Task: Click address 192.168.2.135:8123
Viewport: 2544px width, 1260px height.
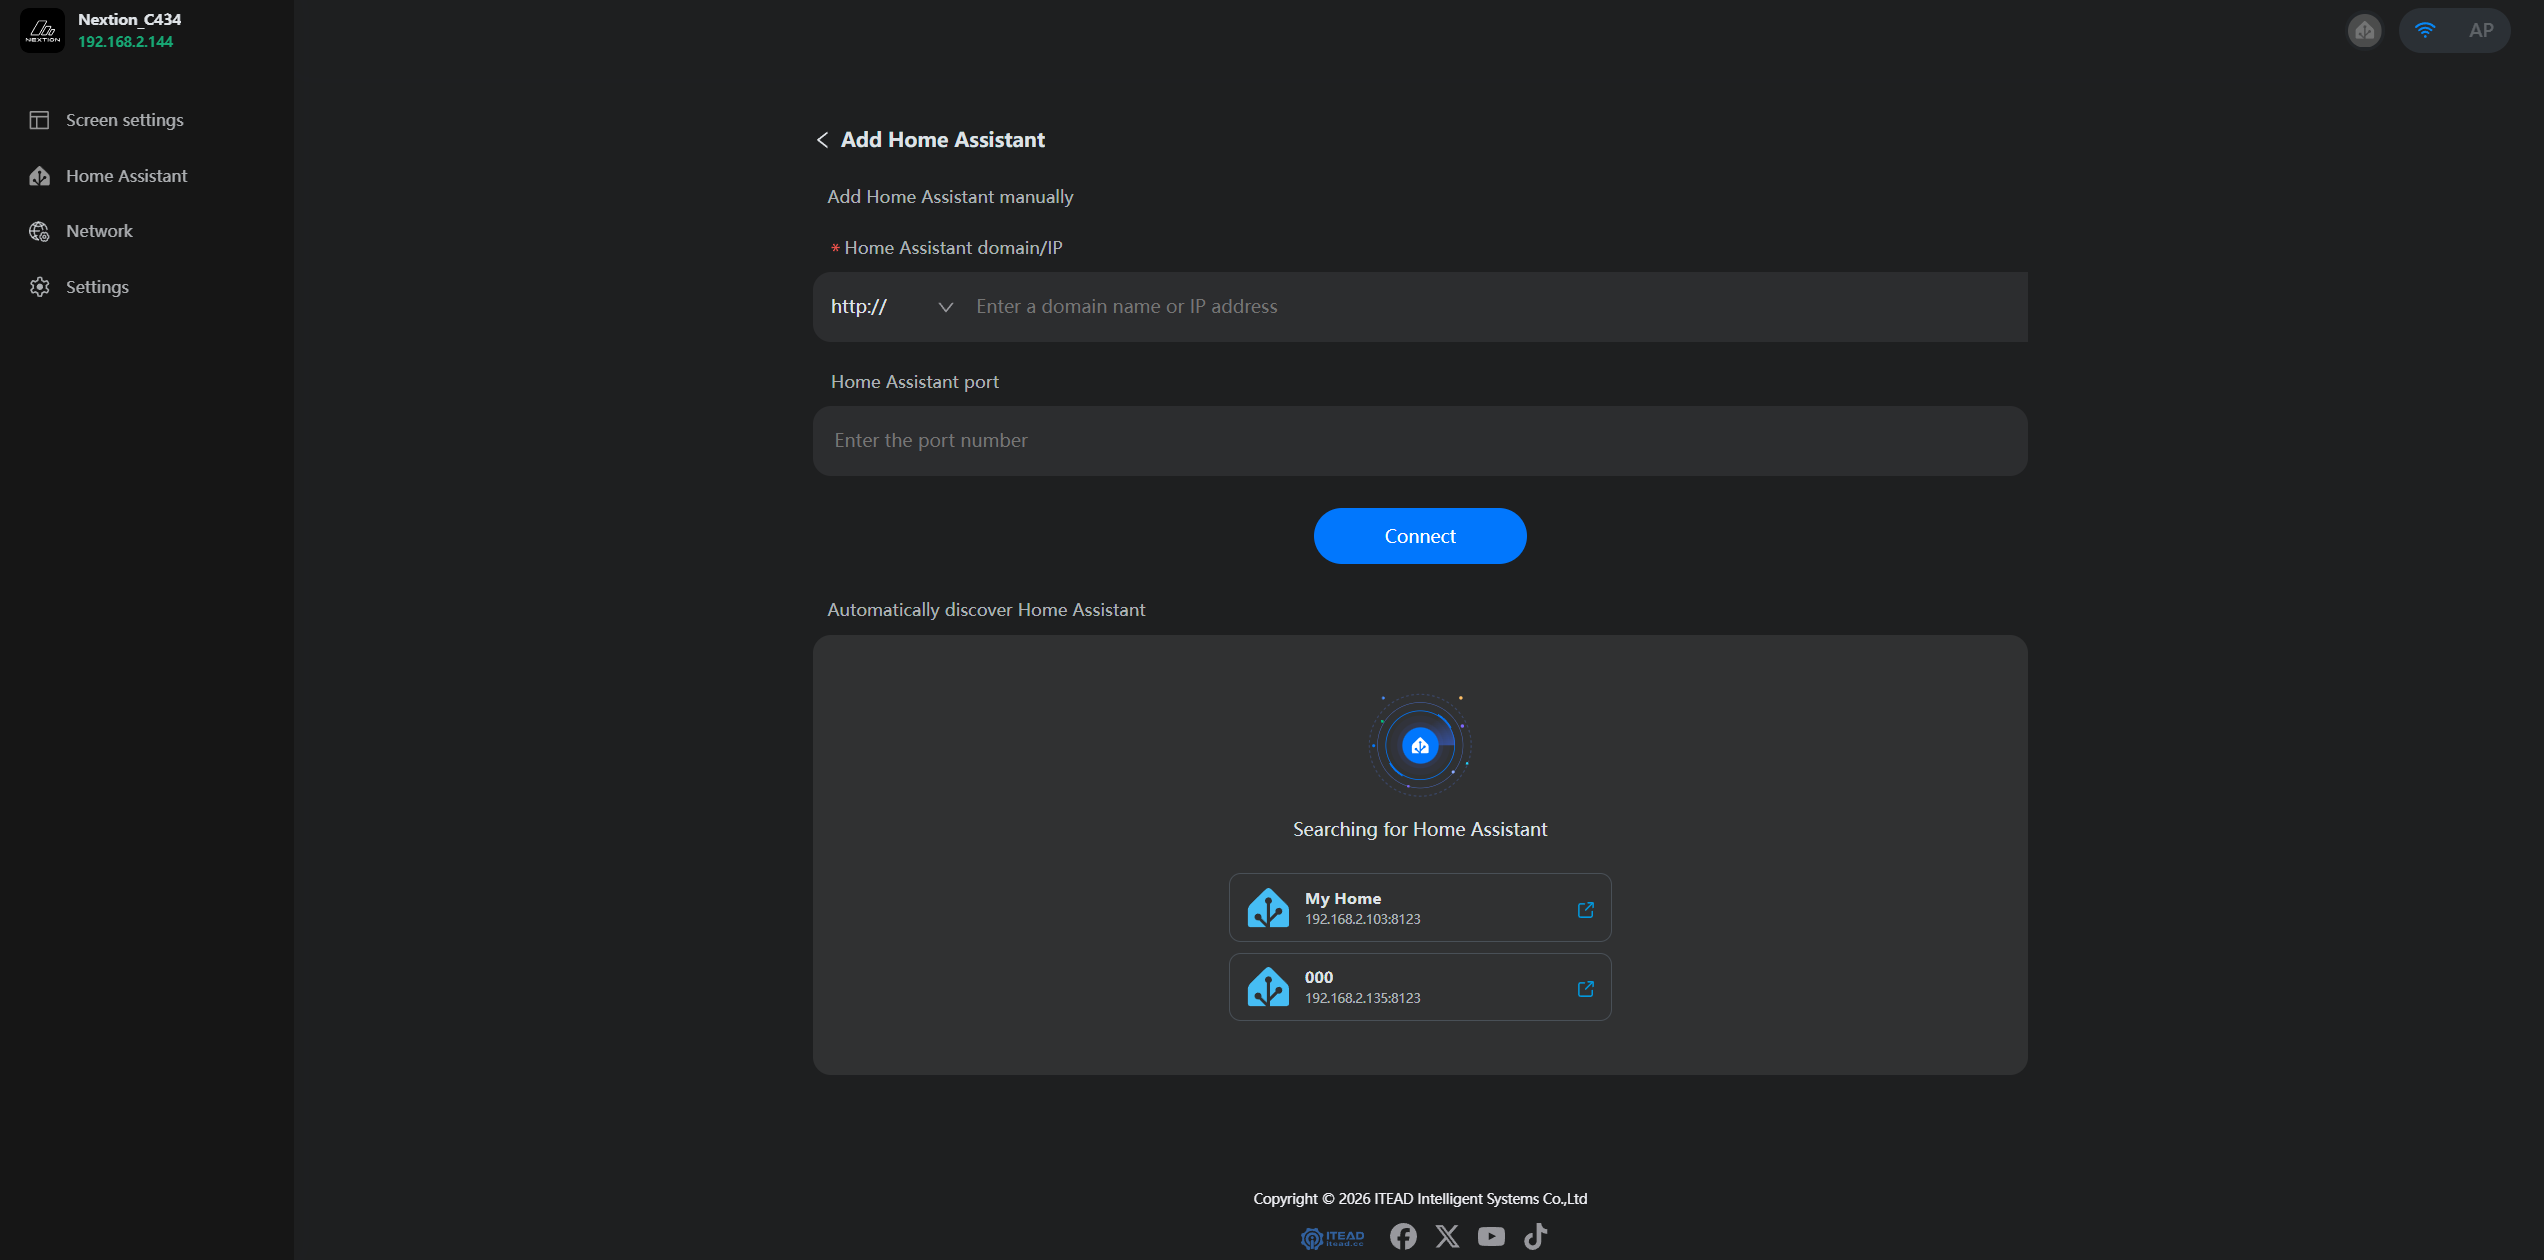Action: tap(1362, 998)
